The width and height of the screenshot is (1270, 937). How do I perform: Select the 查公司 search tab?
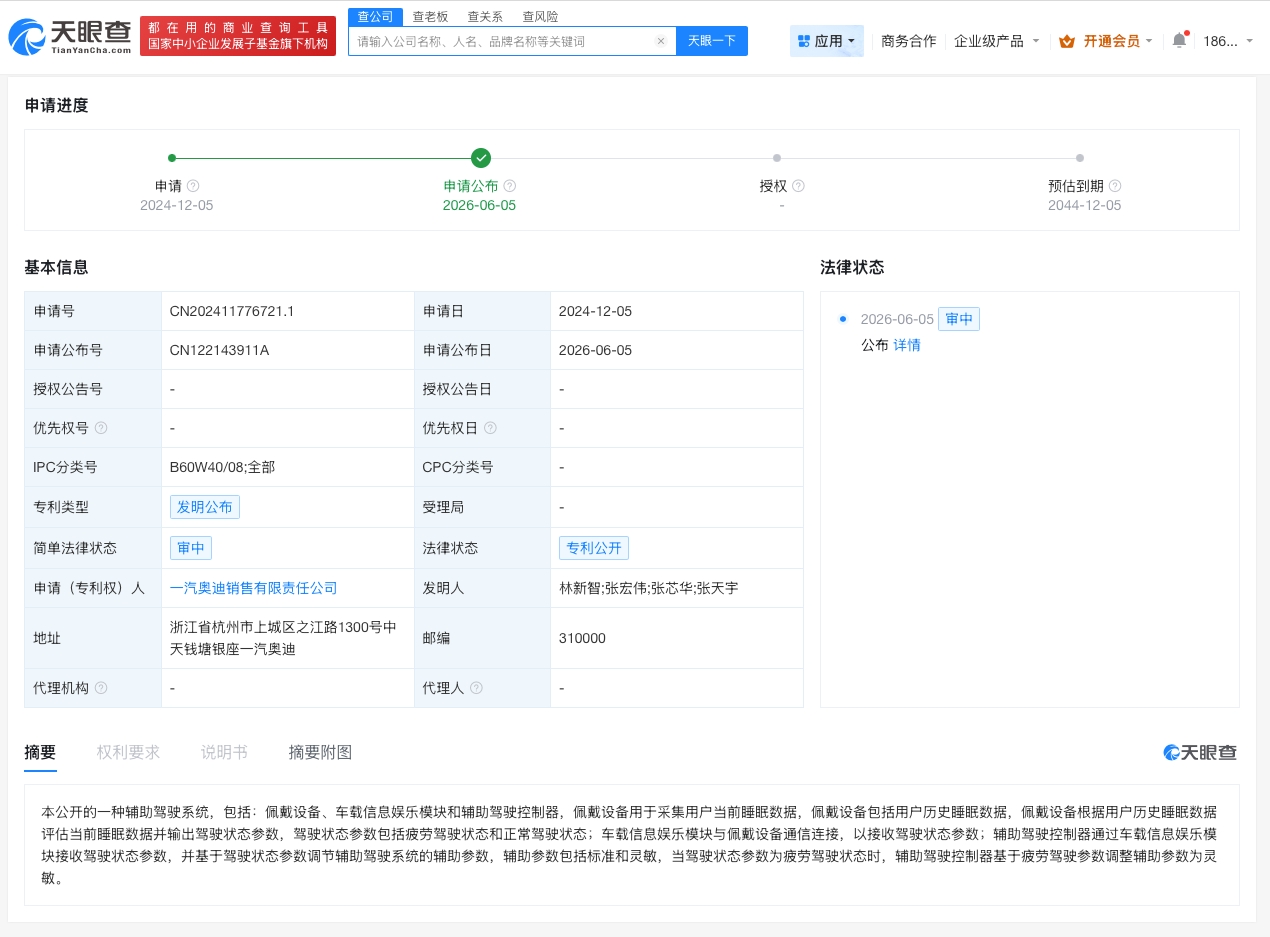tap(376, 16)
